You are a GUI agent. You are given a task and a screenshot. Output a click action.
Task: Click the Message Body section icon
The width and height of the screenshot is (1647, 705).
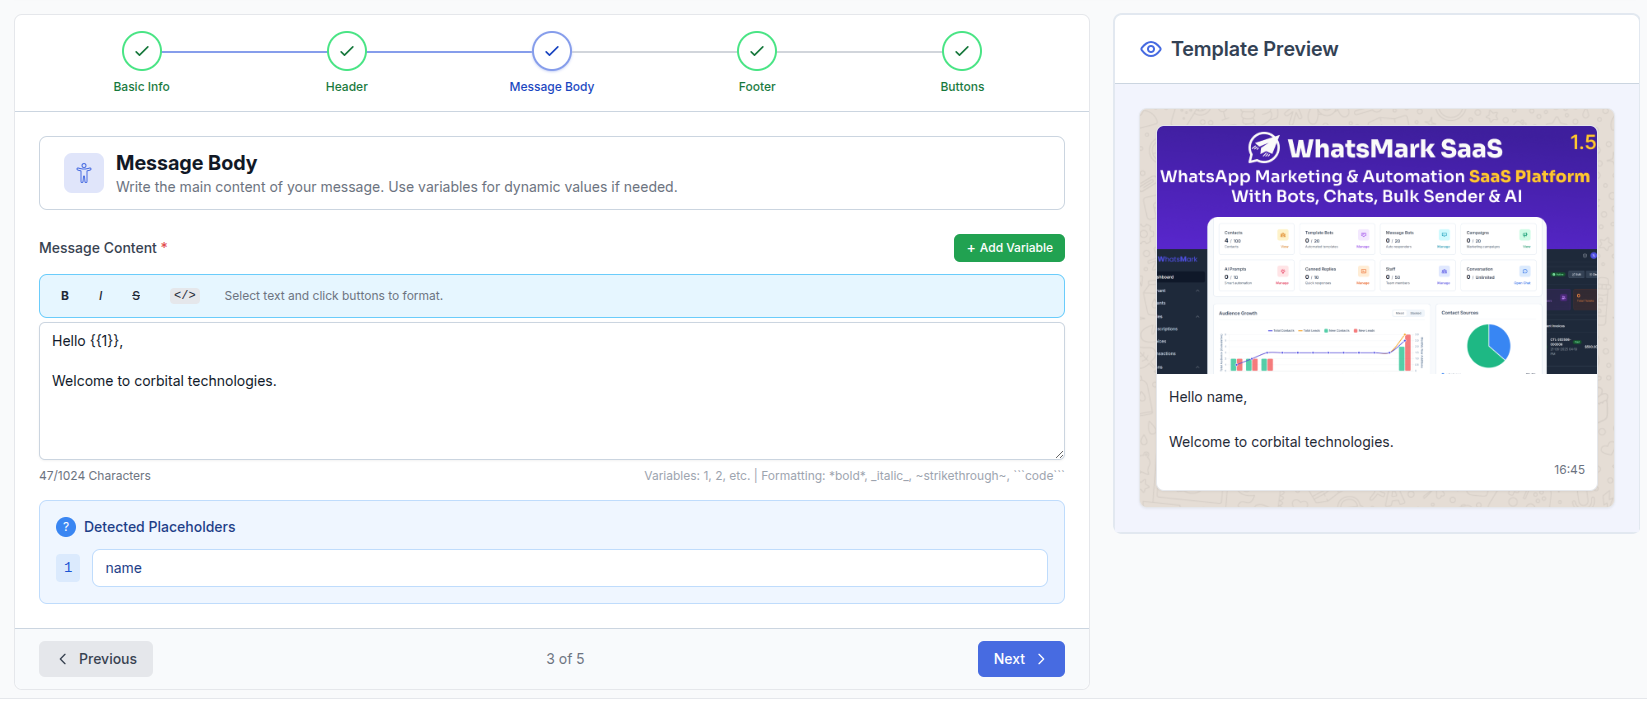point(84,173)
